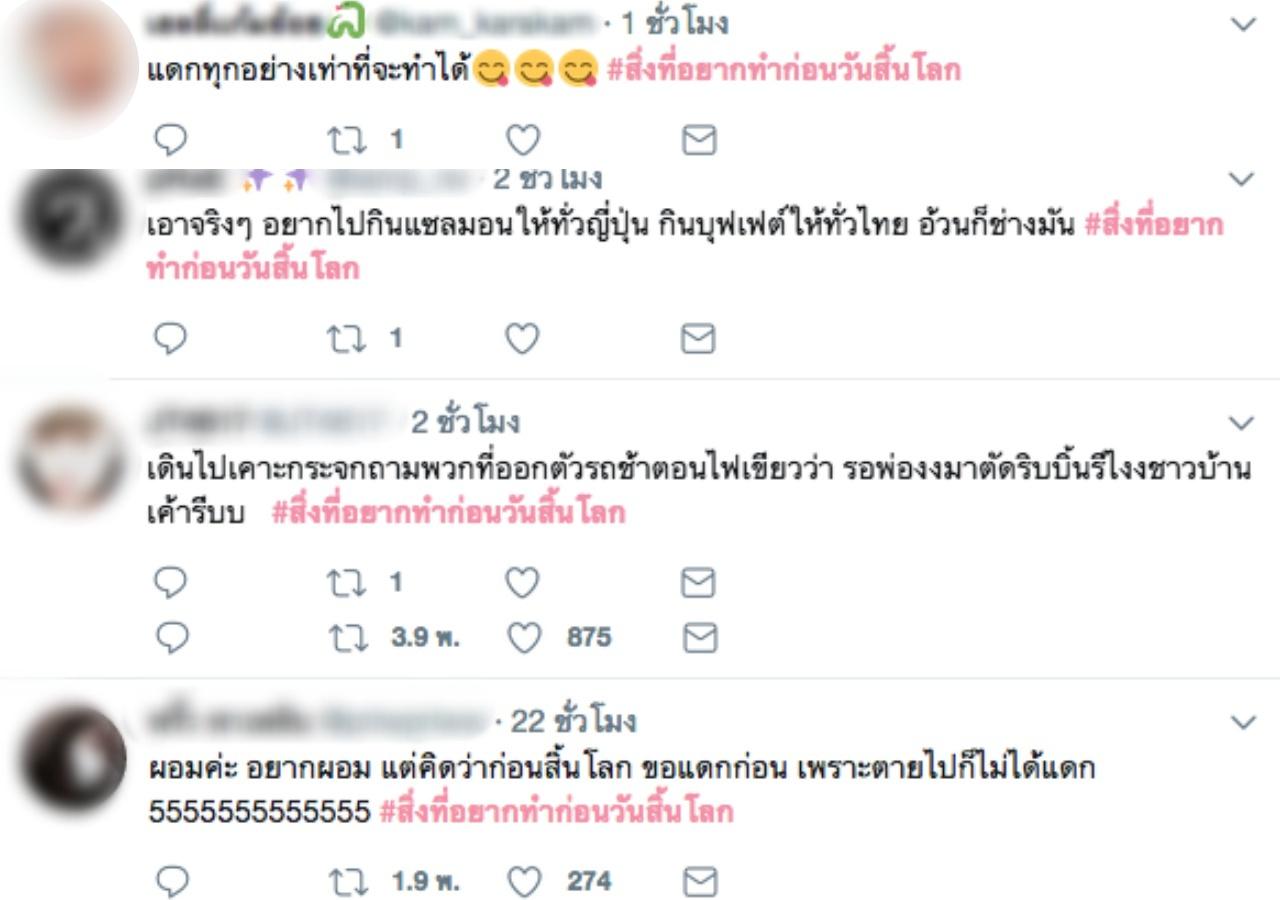The height and width of the screenshot is (900, 1280).
Task: Expand the chevron menu of the 22 ชั่วโมง tweet
Action: point(1241,722)
